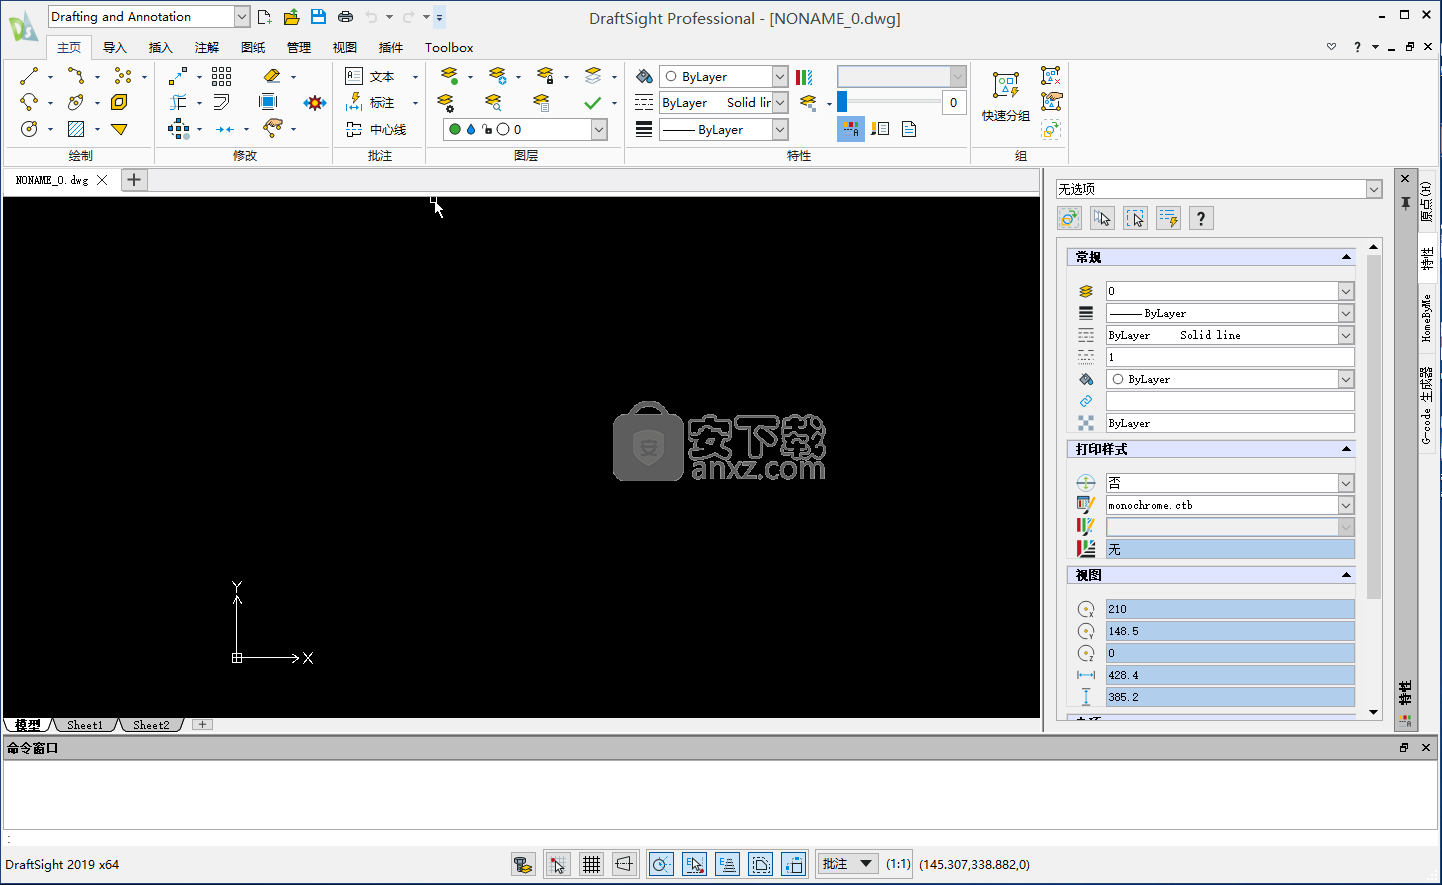Click the Text annotation tool
Image resolution: width=1442 pixels, height=885 pixels.
click(370, 76)
